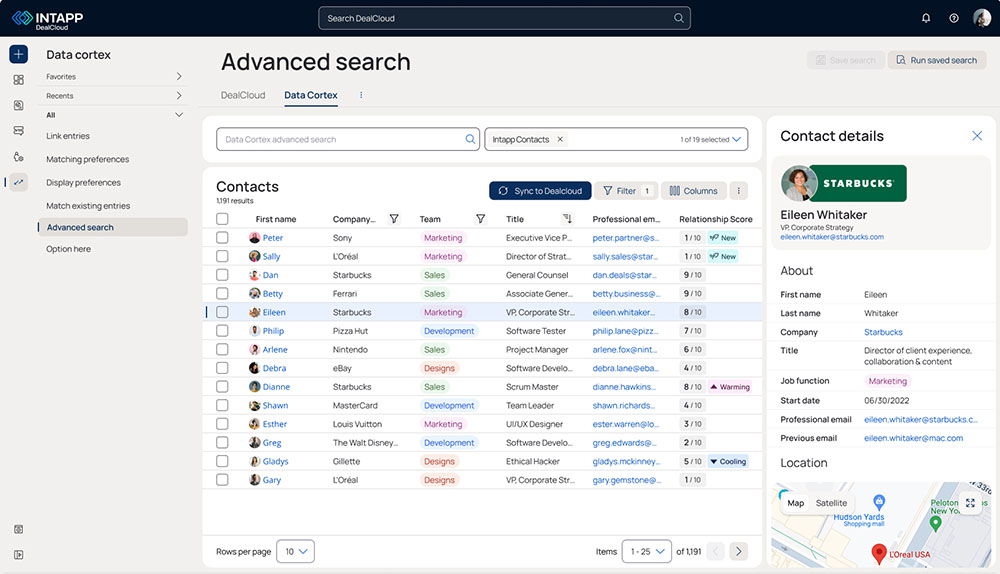Focus the Data Cortex advanced search field

(348, 139)
